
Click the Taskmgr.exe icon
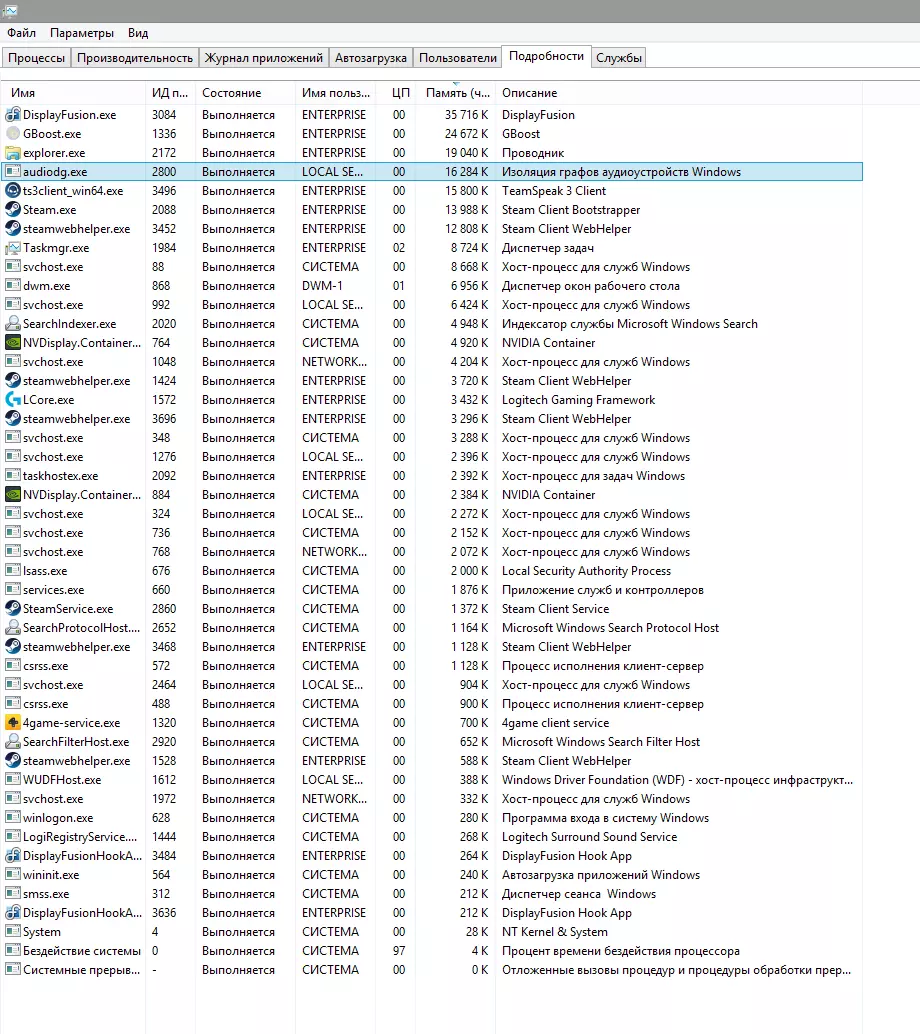pos(13,248)
